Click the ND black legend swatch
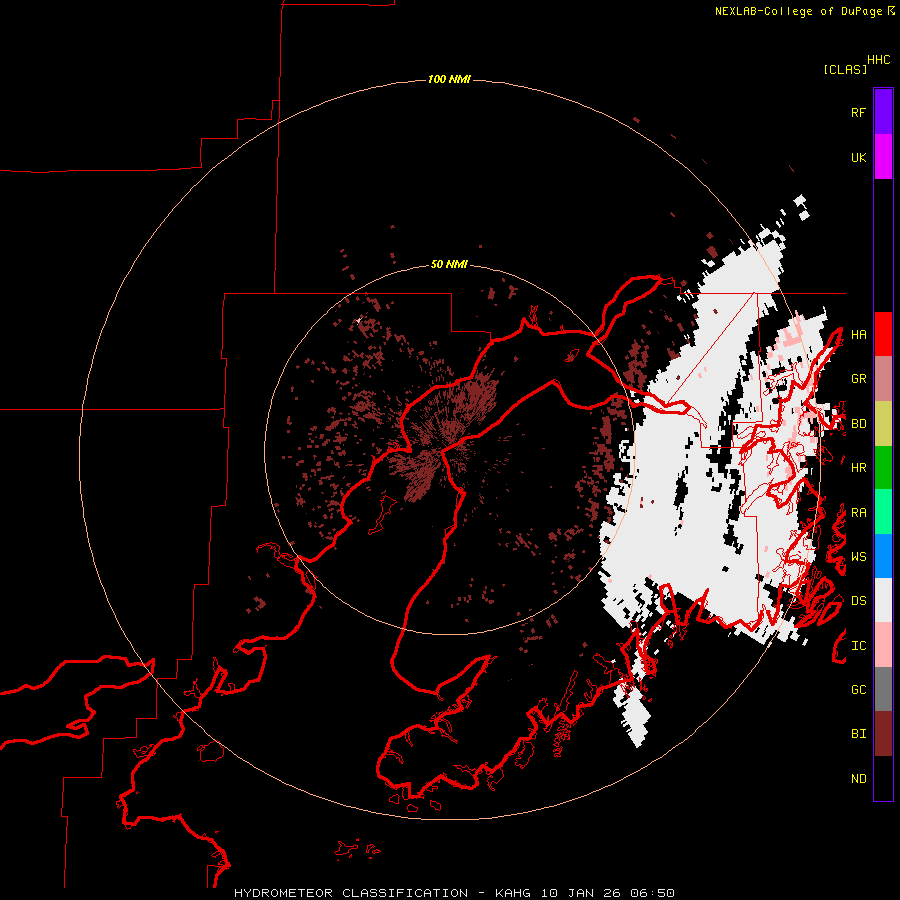 coord(883,778)
